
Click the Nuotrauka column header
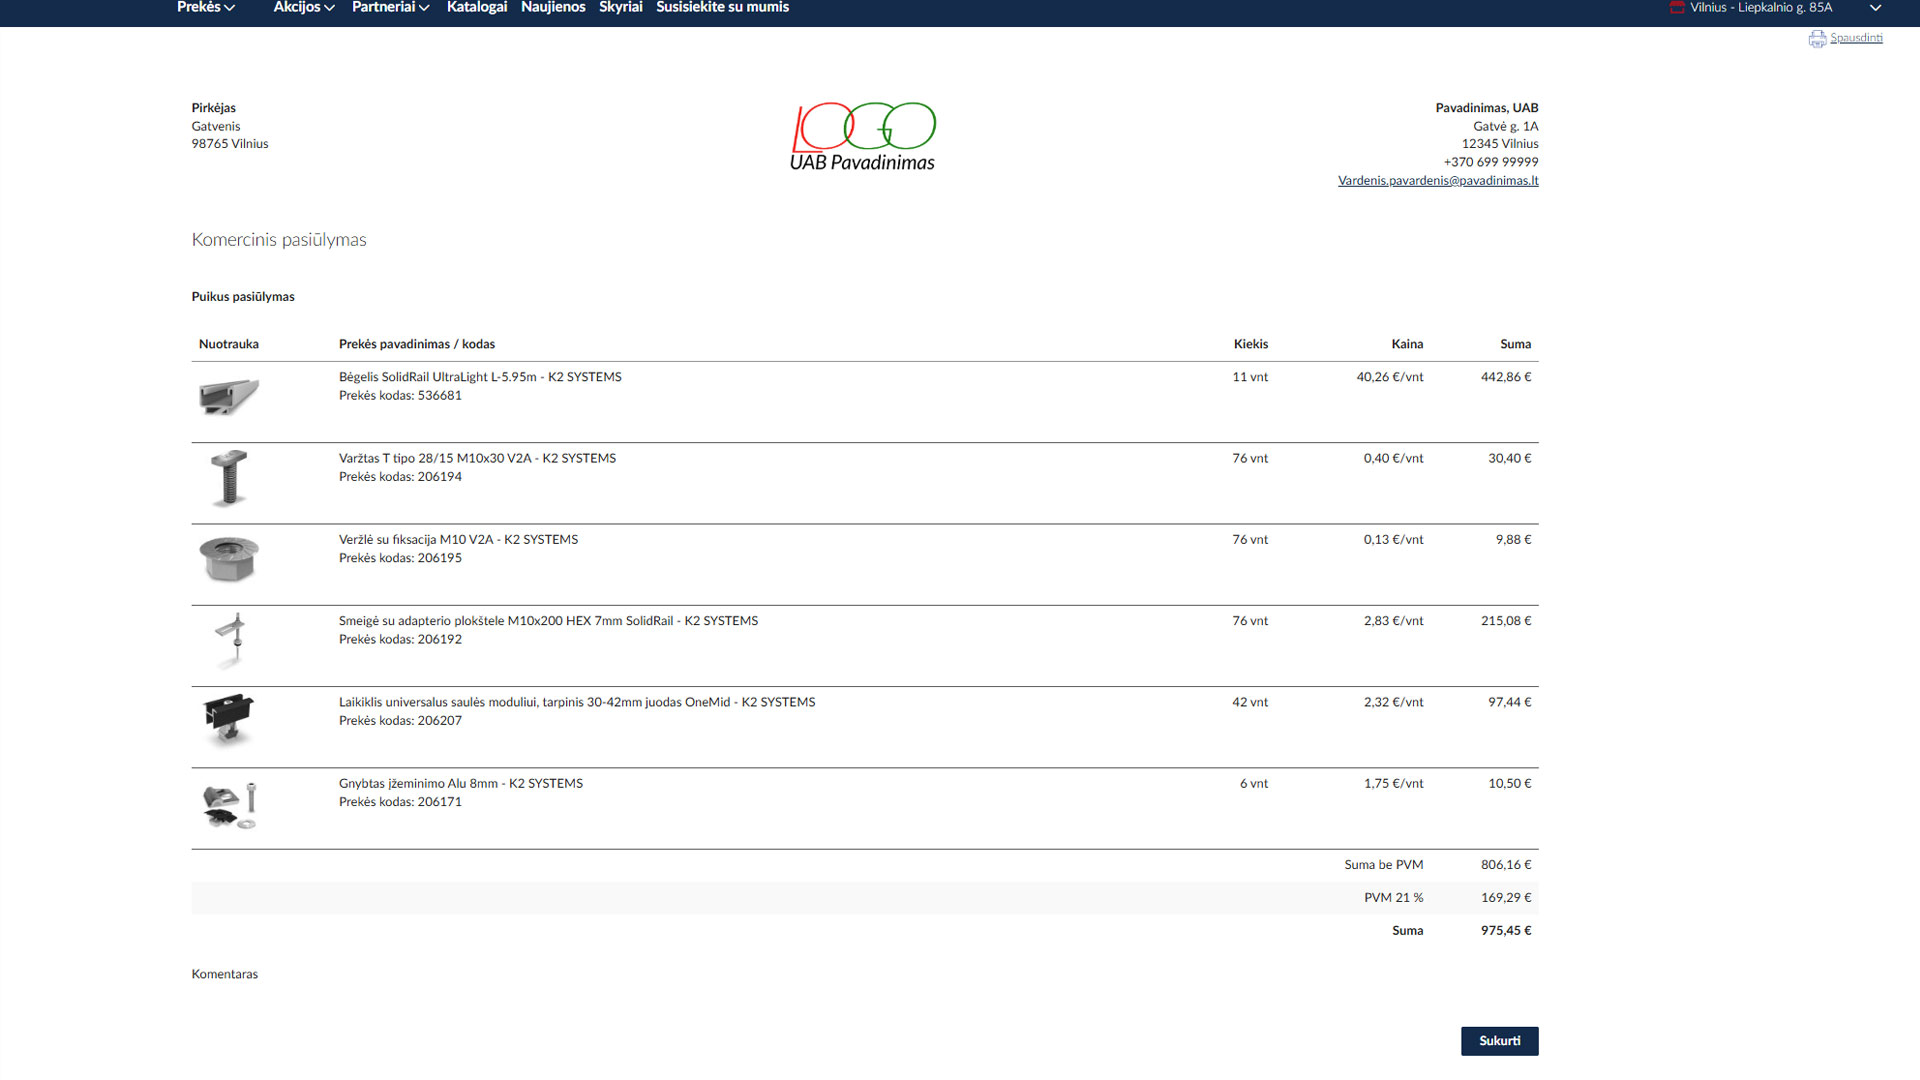click(x=229, y=344)
